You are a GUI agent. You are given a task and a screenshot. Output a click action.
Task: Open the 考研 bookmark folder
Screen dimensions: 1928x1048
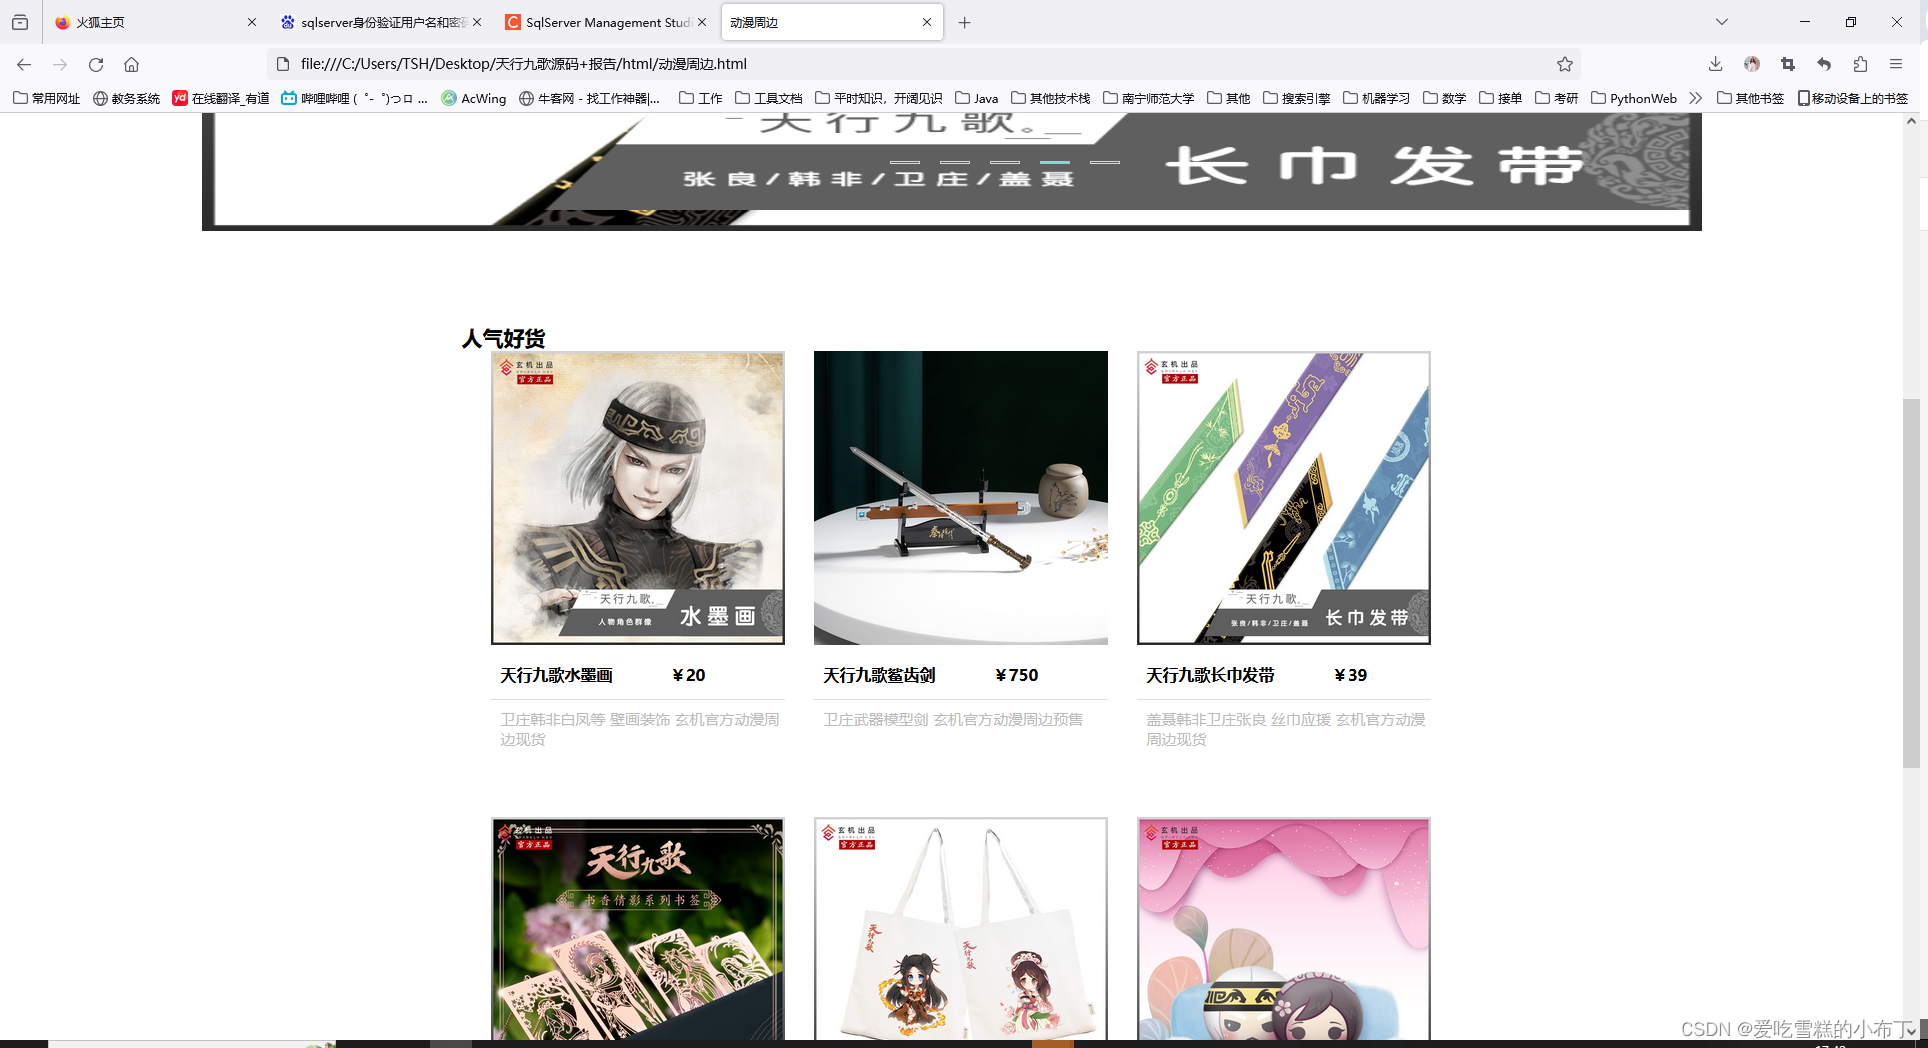1557,98
